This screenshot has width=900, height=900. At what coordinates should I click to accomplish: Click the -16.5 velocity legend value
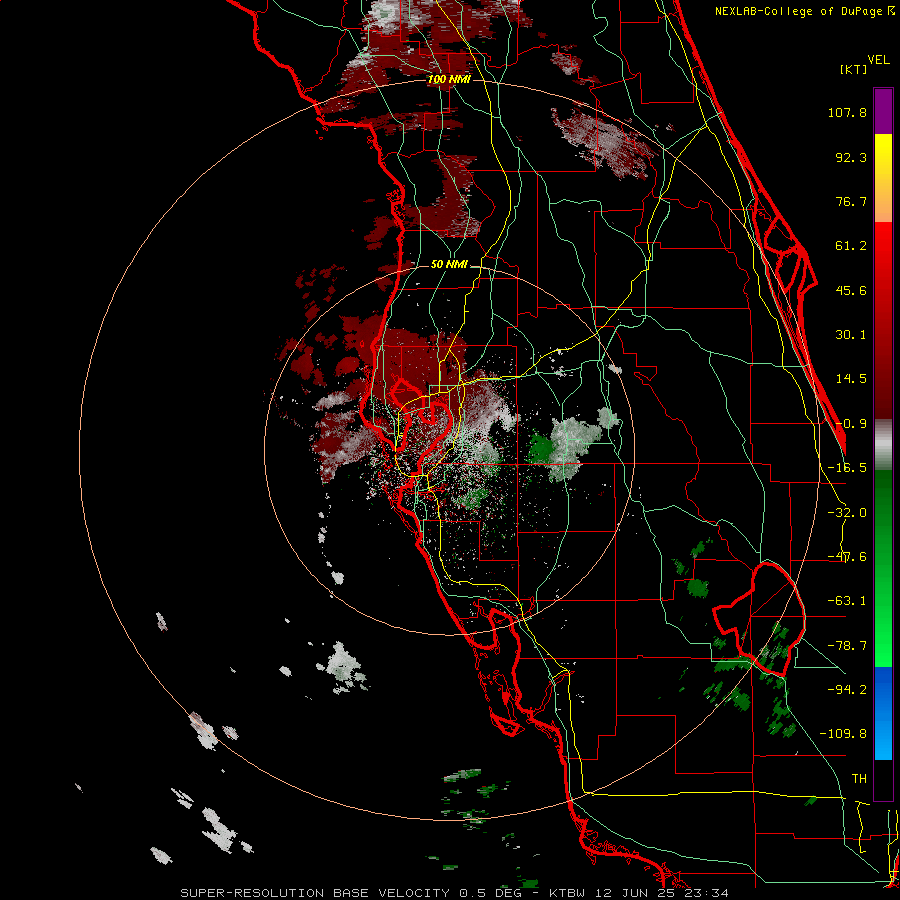847,468
